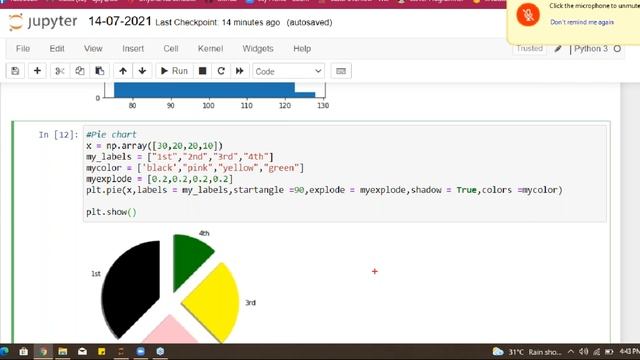Move the selected cell up
Viewport: 640px width, 360px height.
[123, 71]
